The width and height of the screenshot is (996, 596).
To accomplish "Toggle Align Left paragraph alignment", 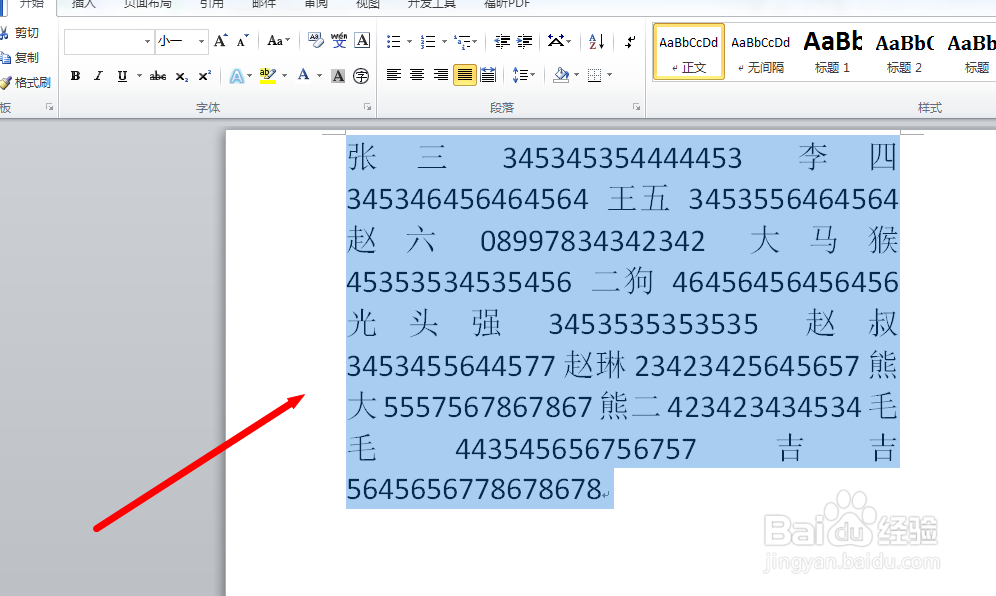I will click(394, 76).
